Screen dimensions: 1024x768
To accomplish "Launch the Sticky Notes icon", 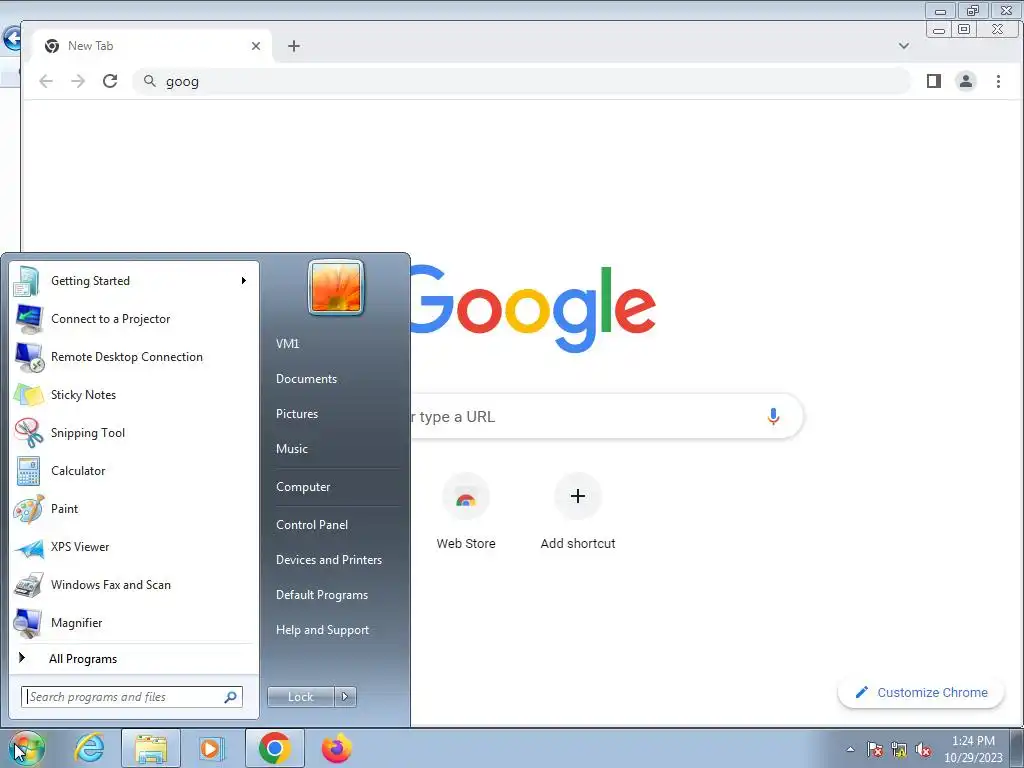I will click(x=27, y=395).
